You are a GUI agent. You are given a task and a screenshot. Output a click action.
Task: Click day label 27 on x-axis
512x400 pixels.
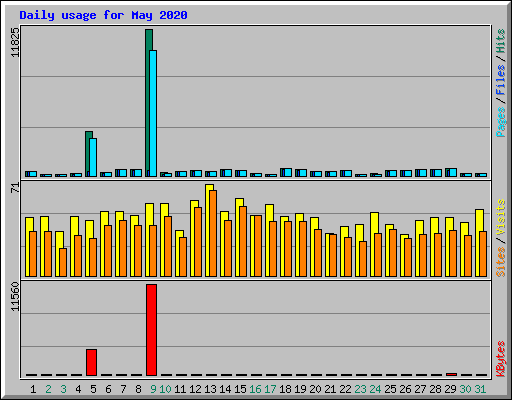420,389
